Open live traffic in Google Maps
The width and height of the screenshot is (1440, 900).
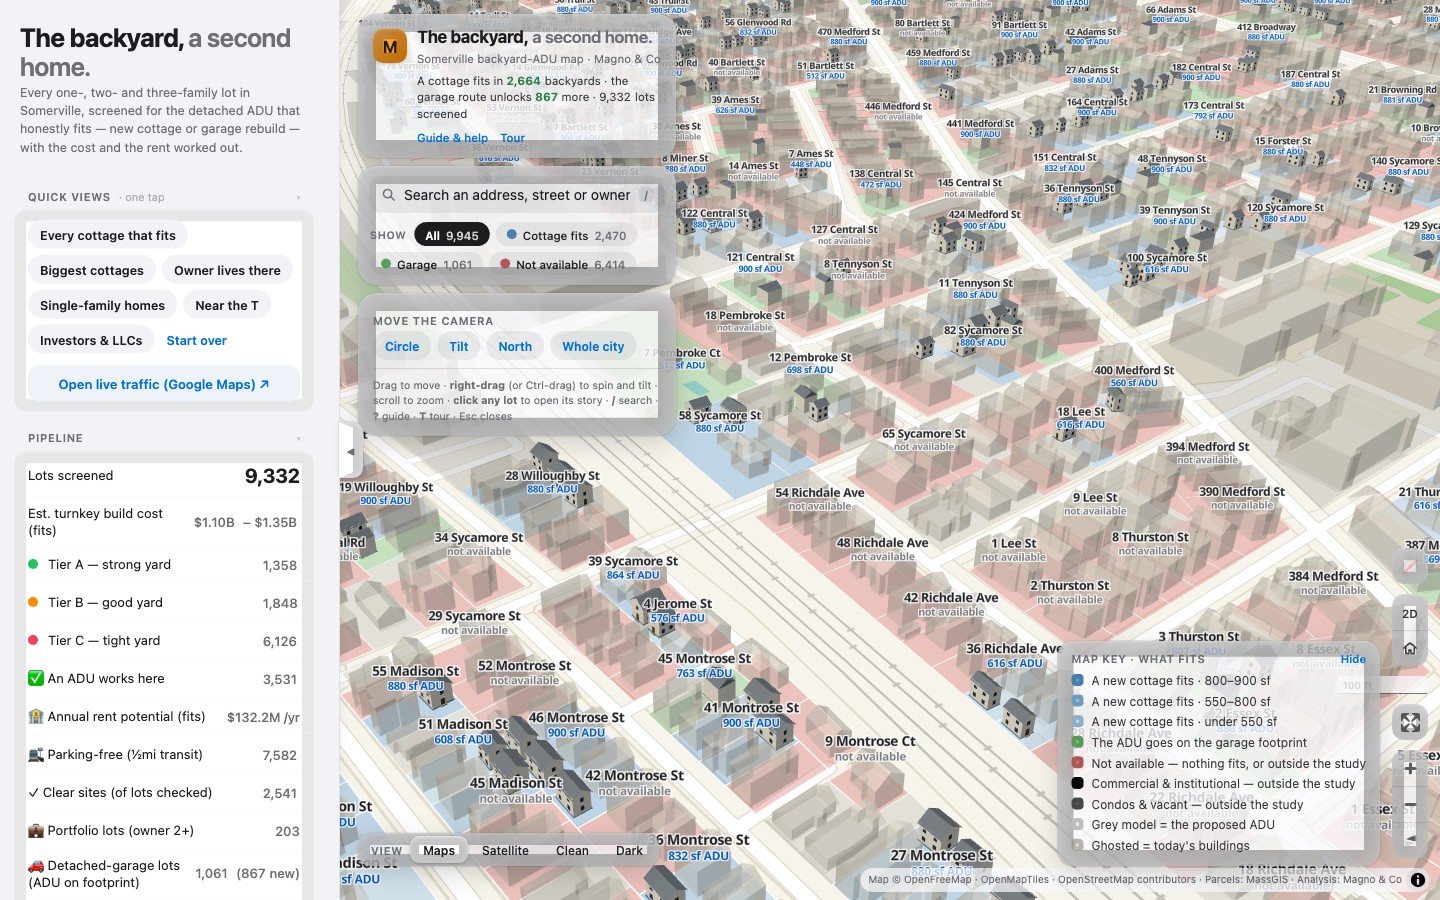point(164,384)
